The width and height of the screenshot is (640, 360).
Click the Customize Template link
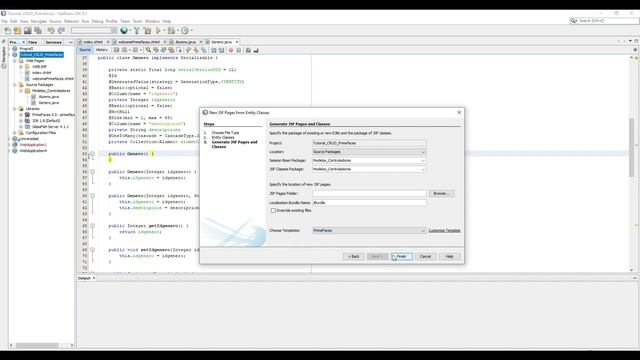point(444,231)
